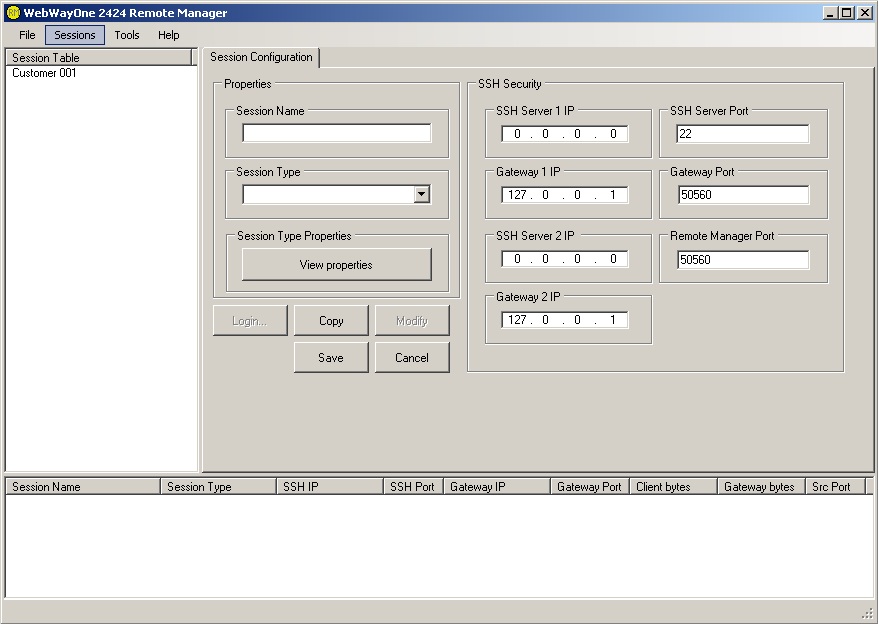This screenshot has width=878, height=624.
Task: Click the Save button
Action: pyautogui.click(x=331, y=358)
